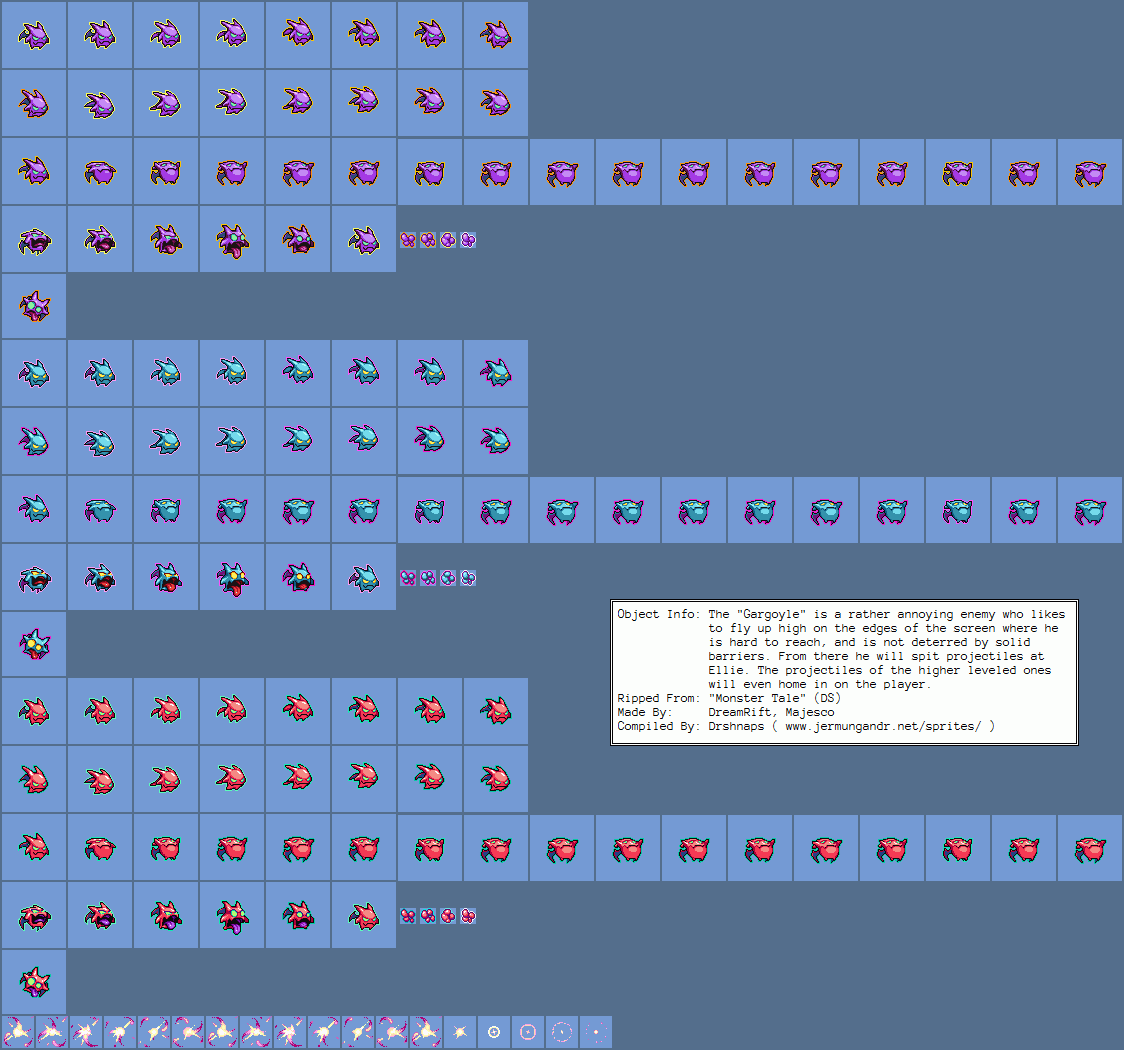Click the solid pink ring effect sprite

tap(528, 1032)
